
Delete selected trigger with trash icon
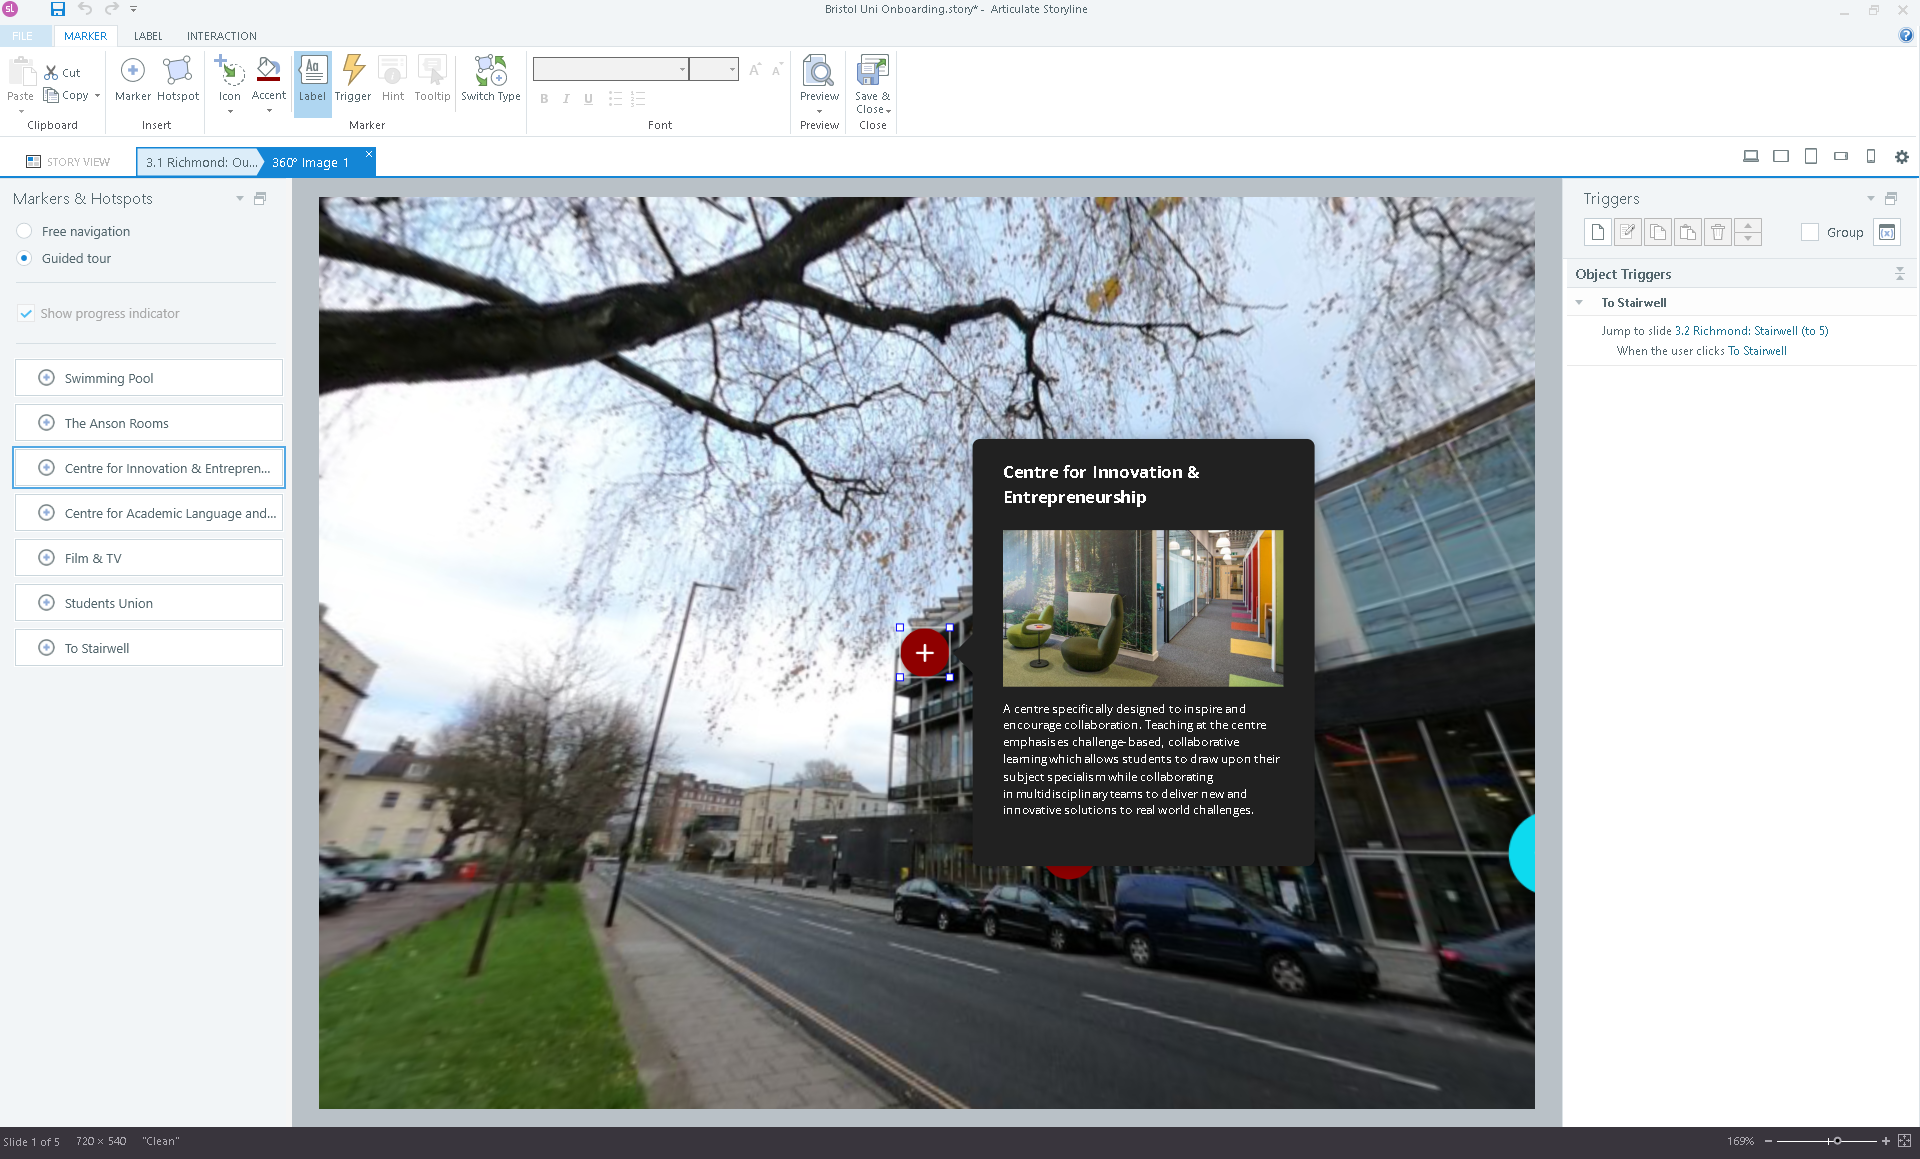(1717, 232)
